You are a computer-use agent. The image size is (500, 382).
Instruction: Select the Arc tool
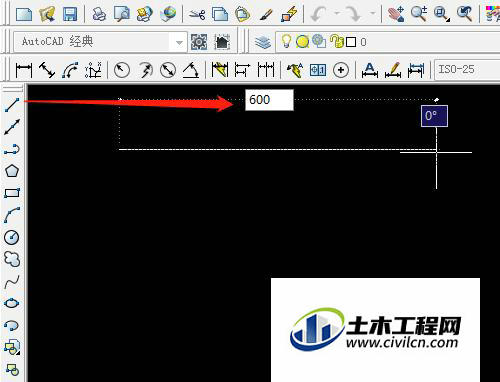point(12,215)
